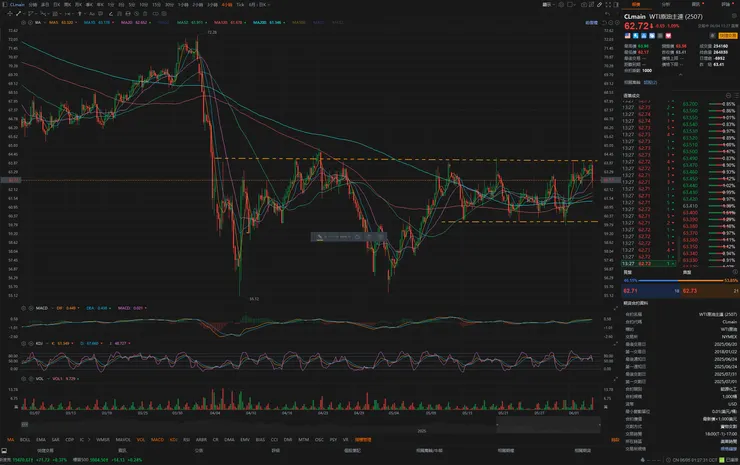Select the trend line drawing tool
740x465 pixels.
pyautogui.click(x=18, y=14)
